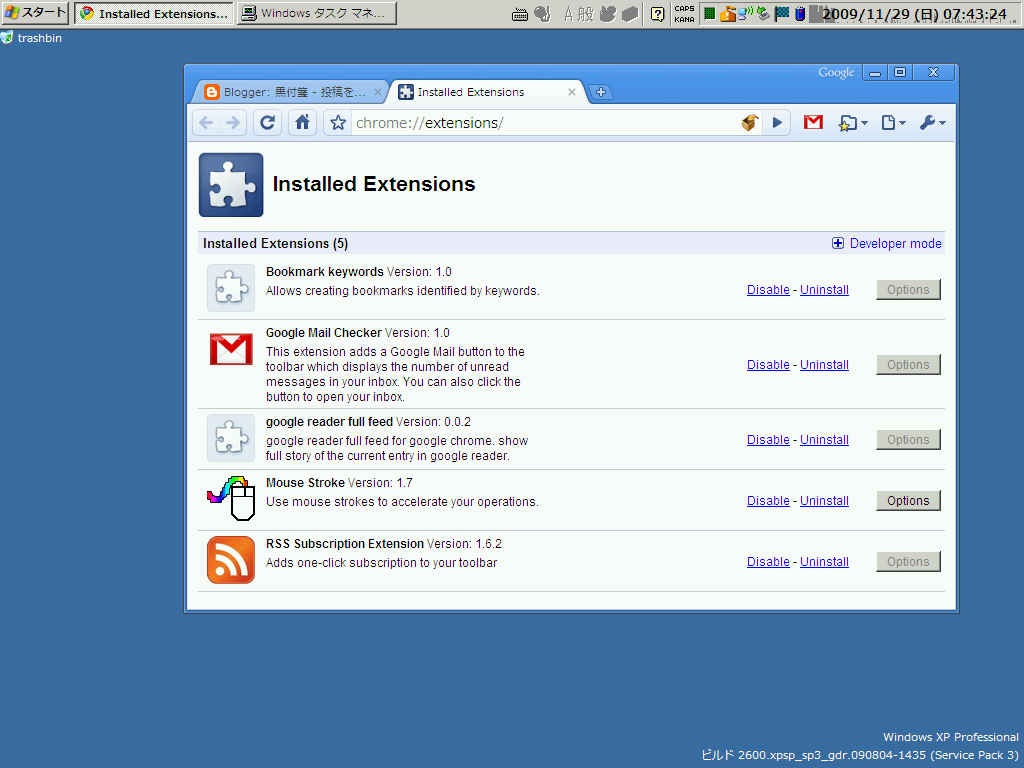1024x768 pixels.
Task: Uninstall the Bookmark keywords extension
Action: [x=824, y=290]
